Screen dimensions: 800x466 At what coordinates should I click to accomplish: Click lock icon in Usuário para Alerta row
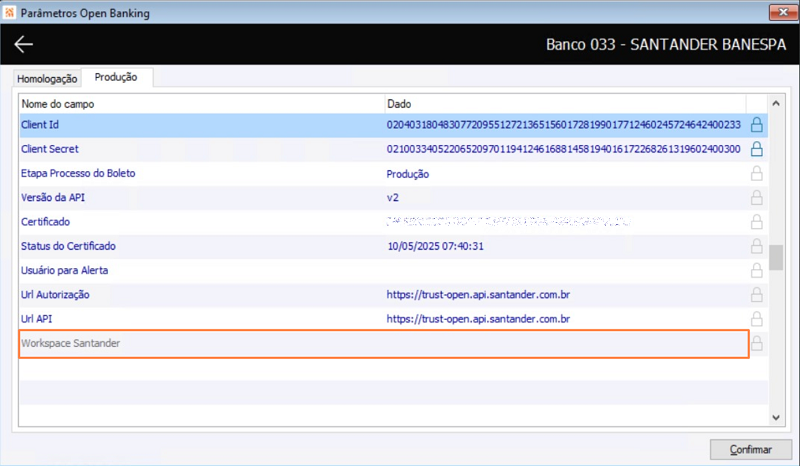click(x=757, y=271)
